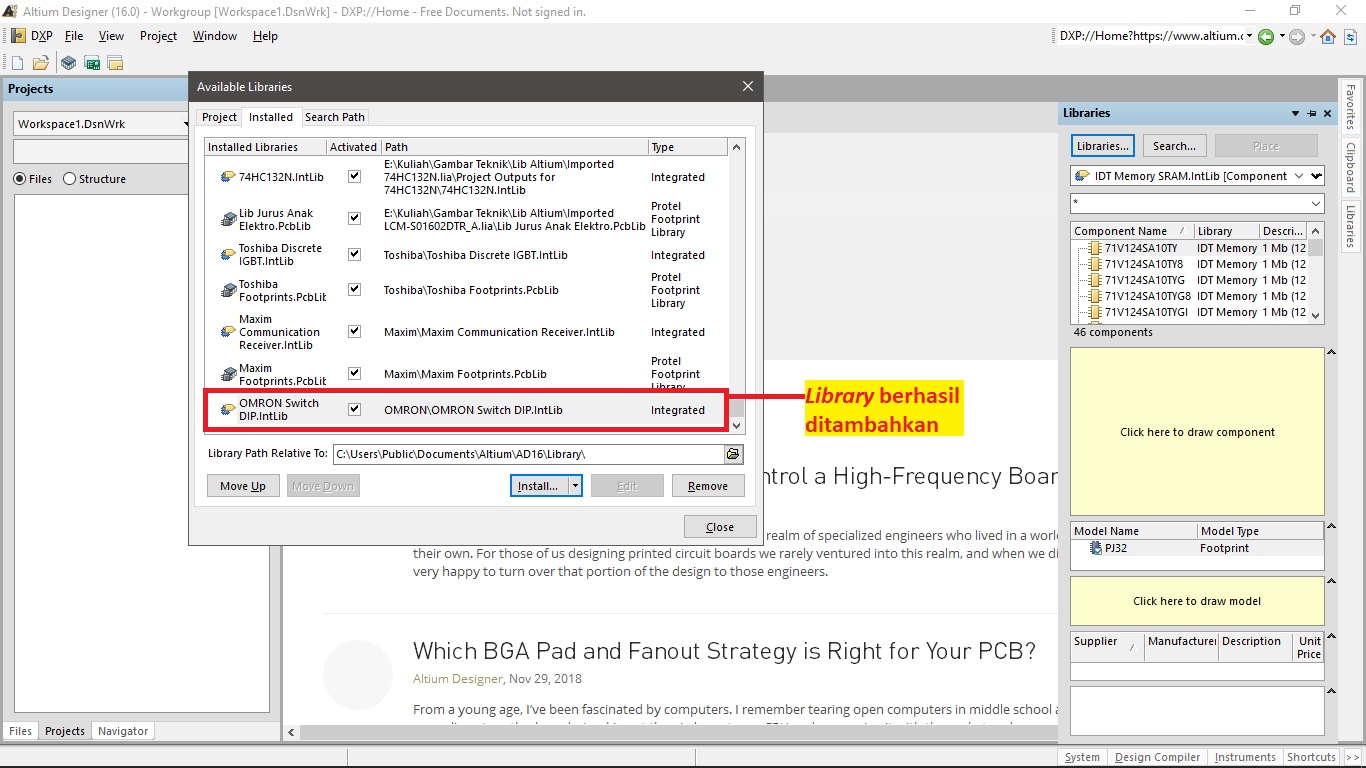Toggle Activated checkbox for Toshiba Footprints.PcbLib
This screenshot has width=1366, height=768.
[x=354, y=289]
